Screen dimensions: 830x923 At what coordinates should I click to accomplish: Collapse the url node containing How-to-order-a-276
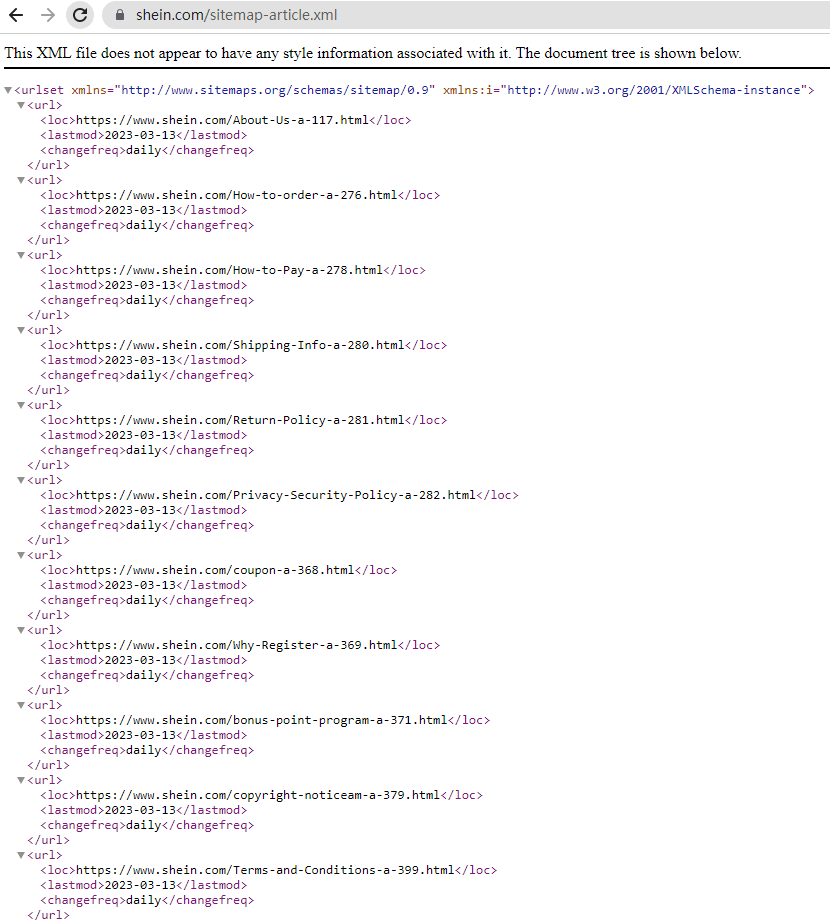click(x=21, y=180)
